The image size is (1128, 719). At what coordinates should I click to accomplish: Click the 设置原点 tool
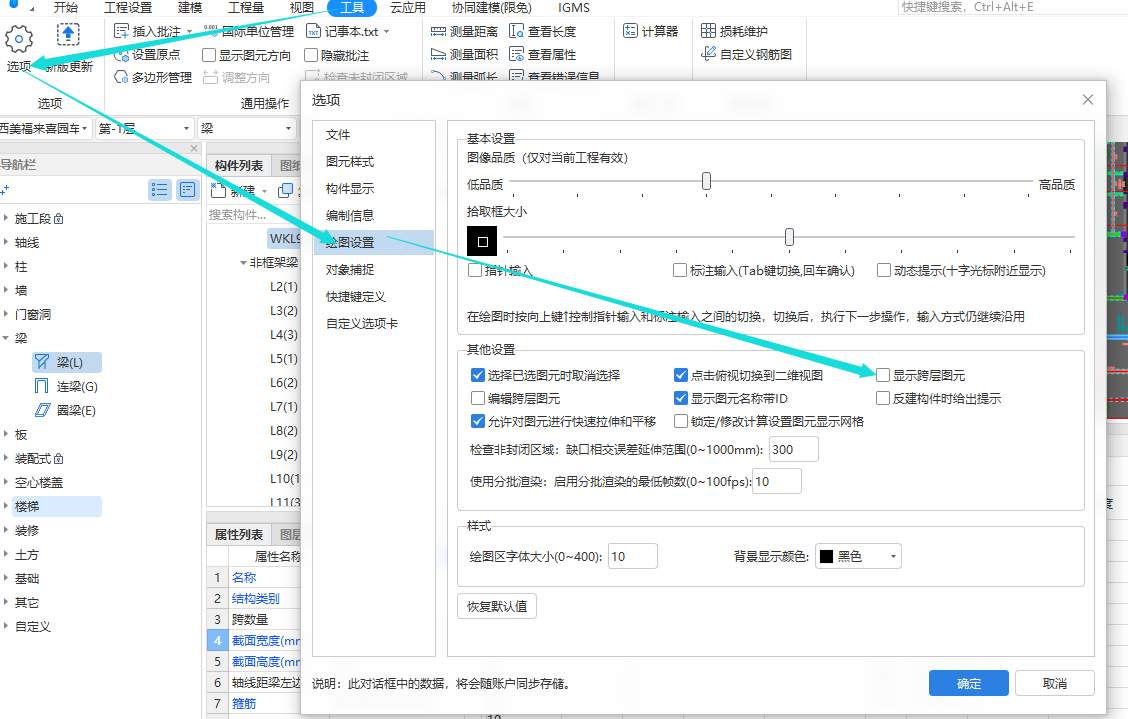tap(147, 55)
